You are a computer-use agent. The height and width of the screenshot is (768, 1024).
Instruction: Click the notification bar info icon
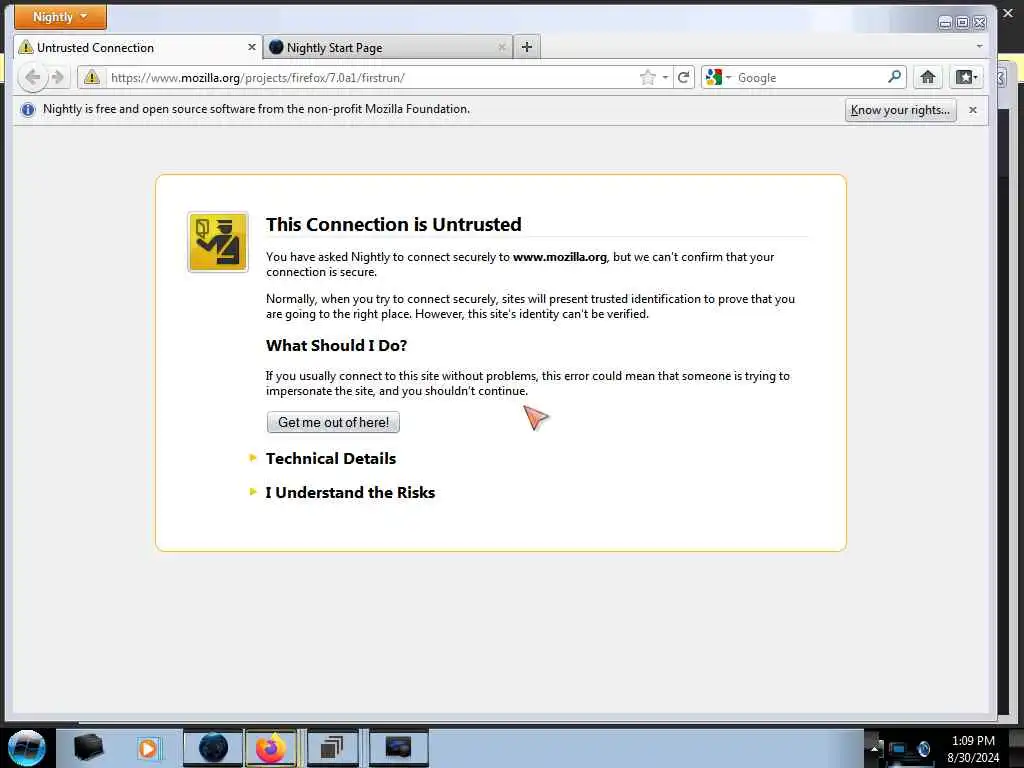(x=27, y=110)
